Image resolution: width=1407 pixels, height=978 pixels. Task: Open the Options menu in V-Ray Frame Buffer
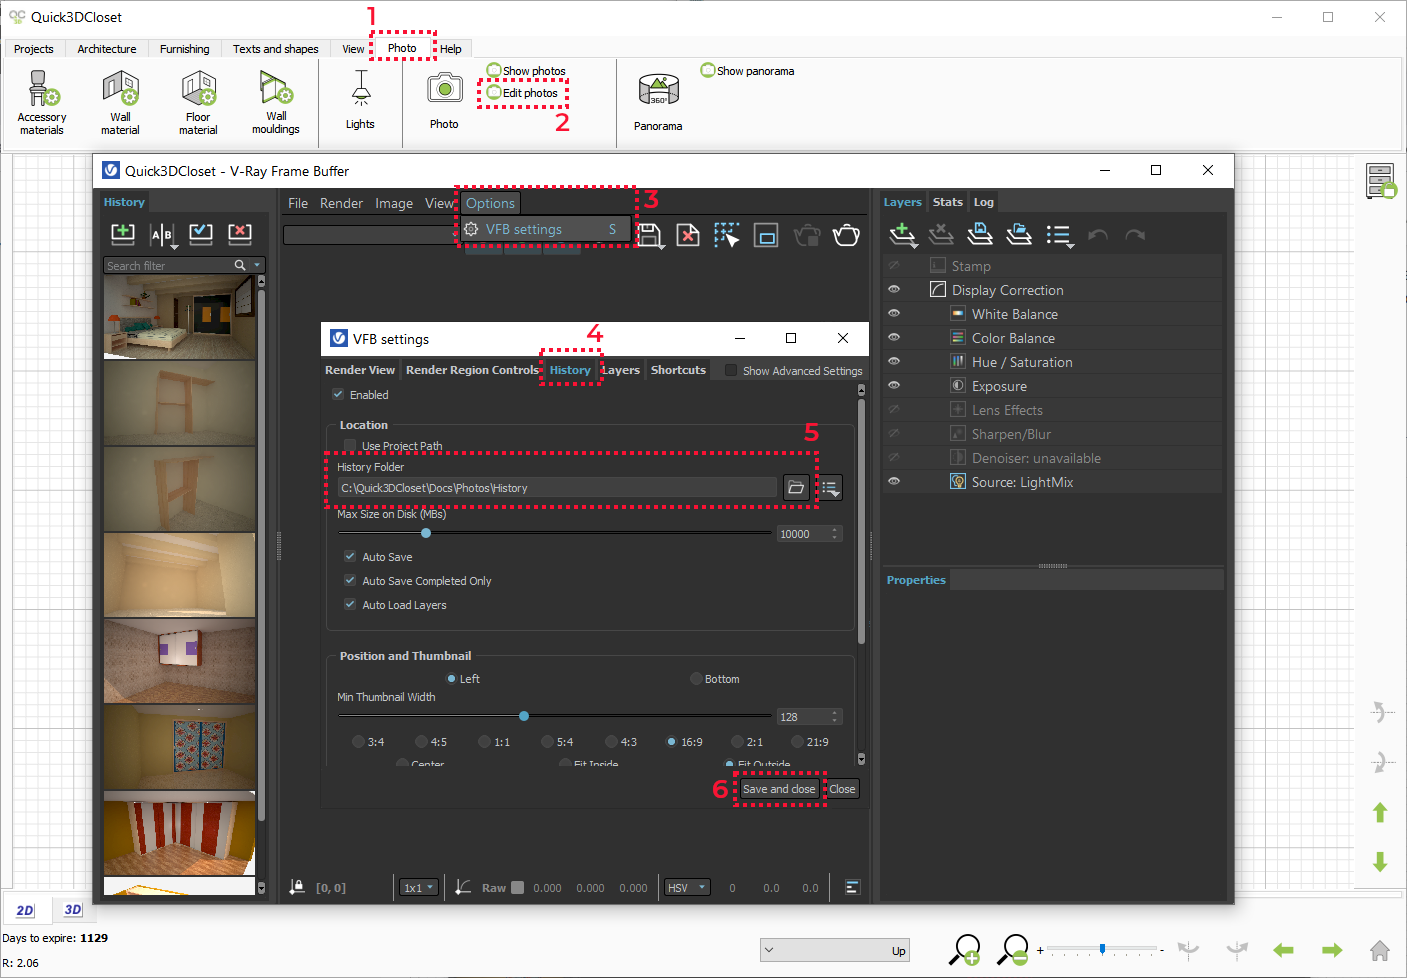(490, 203)
